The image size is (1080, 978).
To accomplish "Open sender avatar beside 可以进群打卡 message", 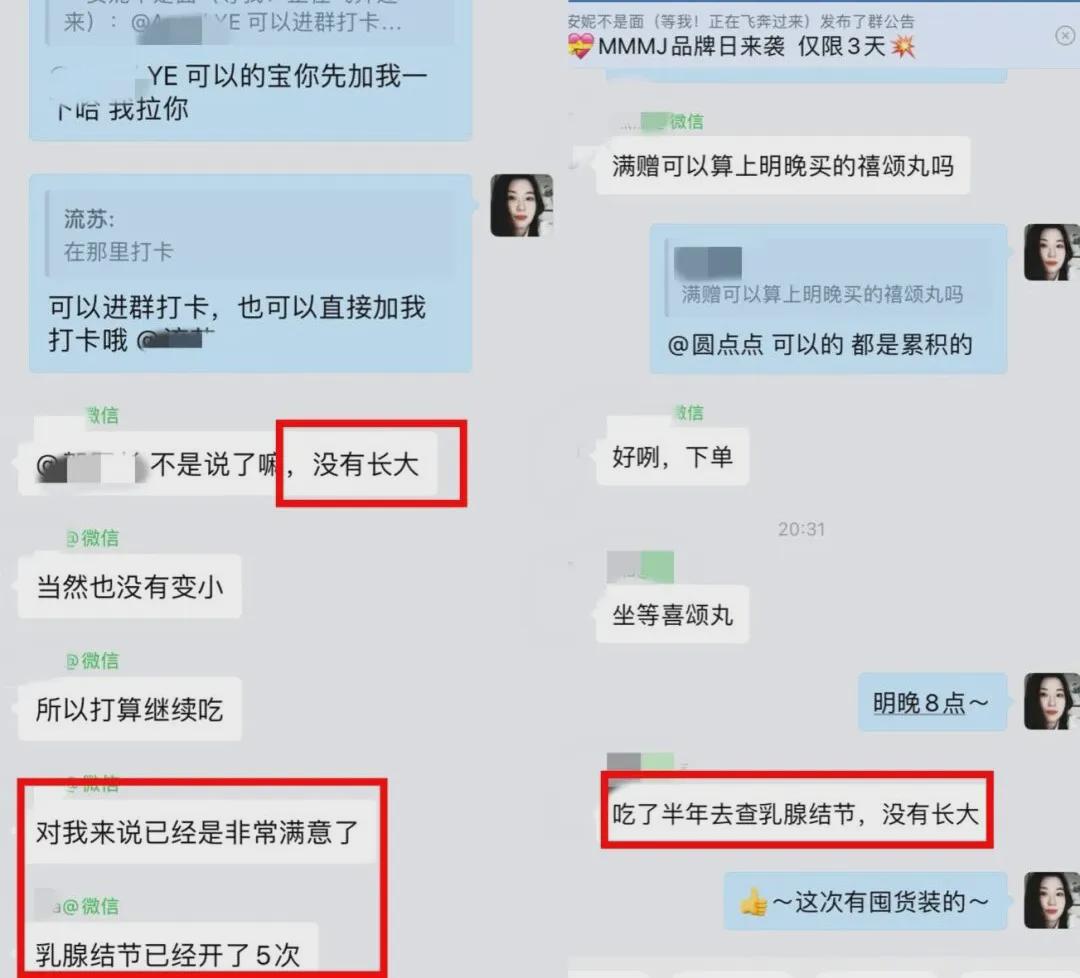I will pyautogui.click(x=521, y=205).
